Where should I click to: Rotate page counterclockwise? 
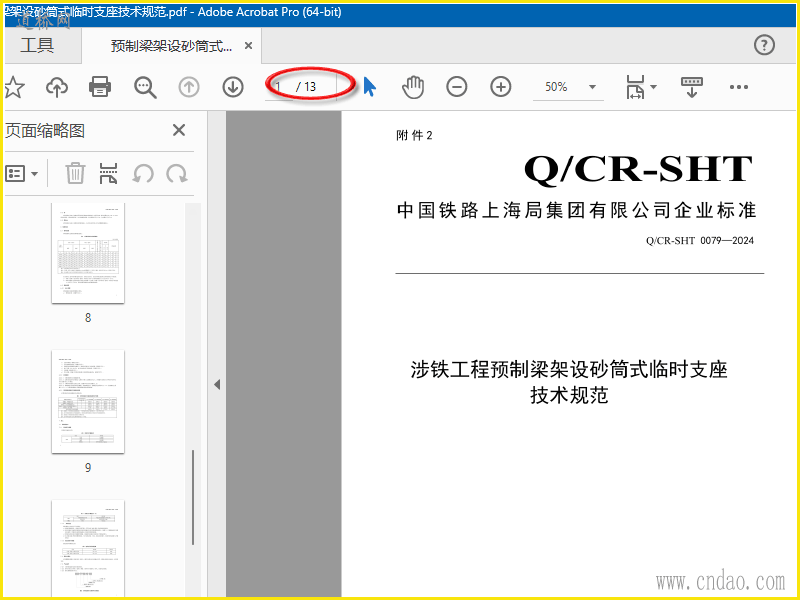pos(143,174)
